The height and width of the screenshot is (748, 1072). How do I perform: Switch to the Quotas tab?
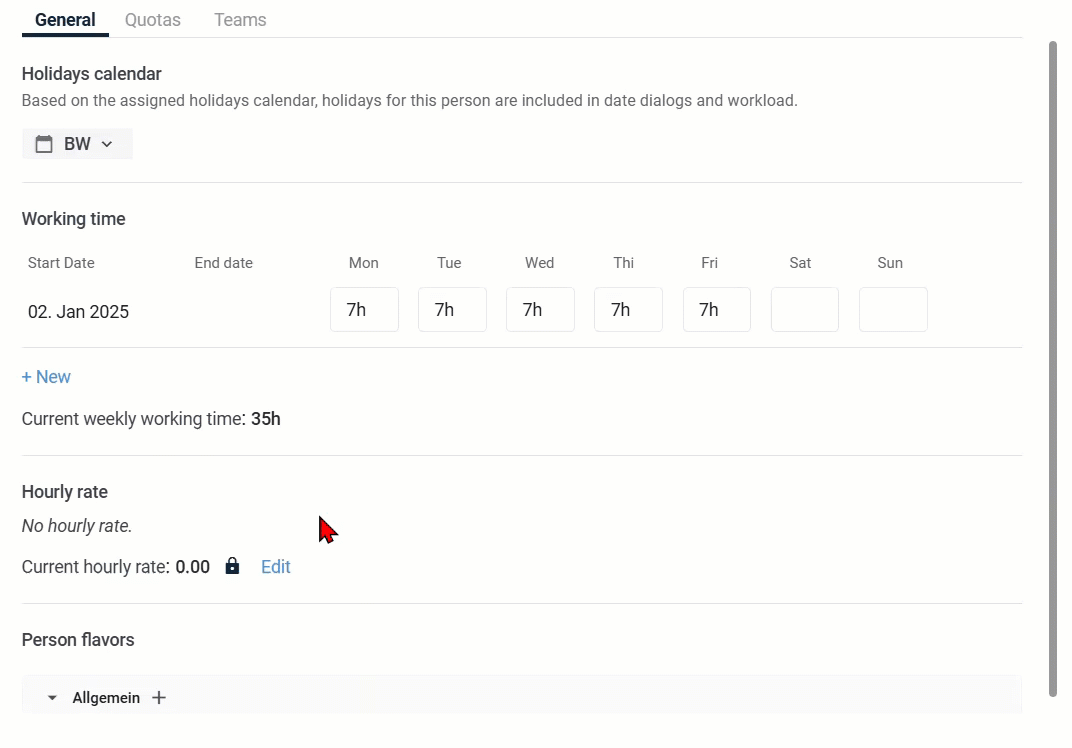[x=153, y=20]
